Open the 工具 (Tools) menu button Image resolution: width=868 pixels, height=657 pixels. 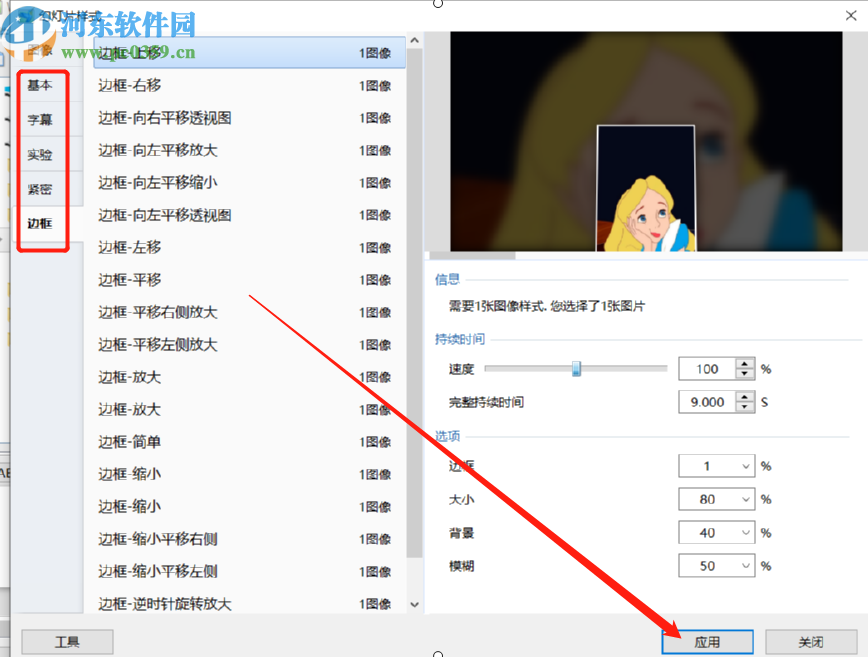click(x=66, y=641)
